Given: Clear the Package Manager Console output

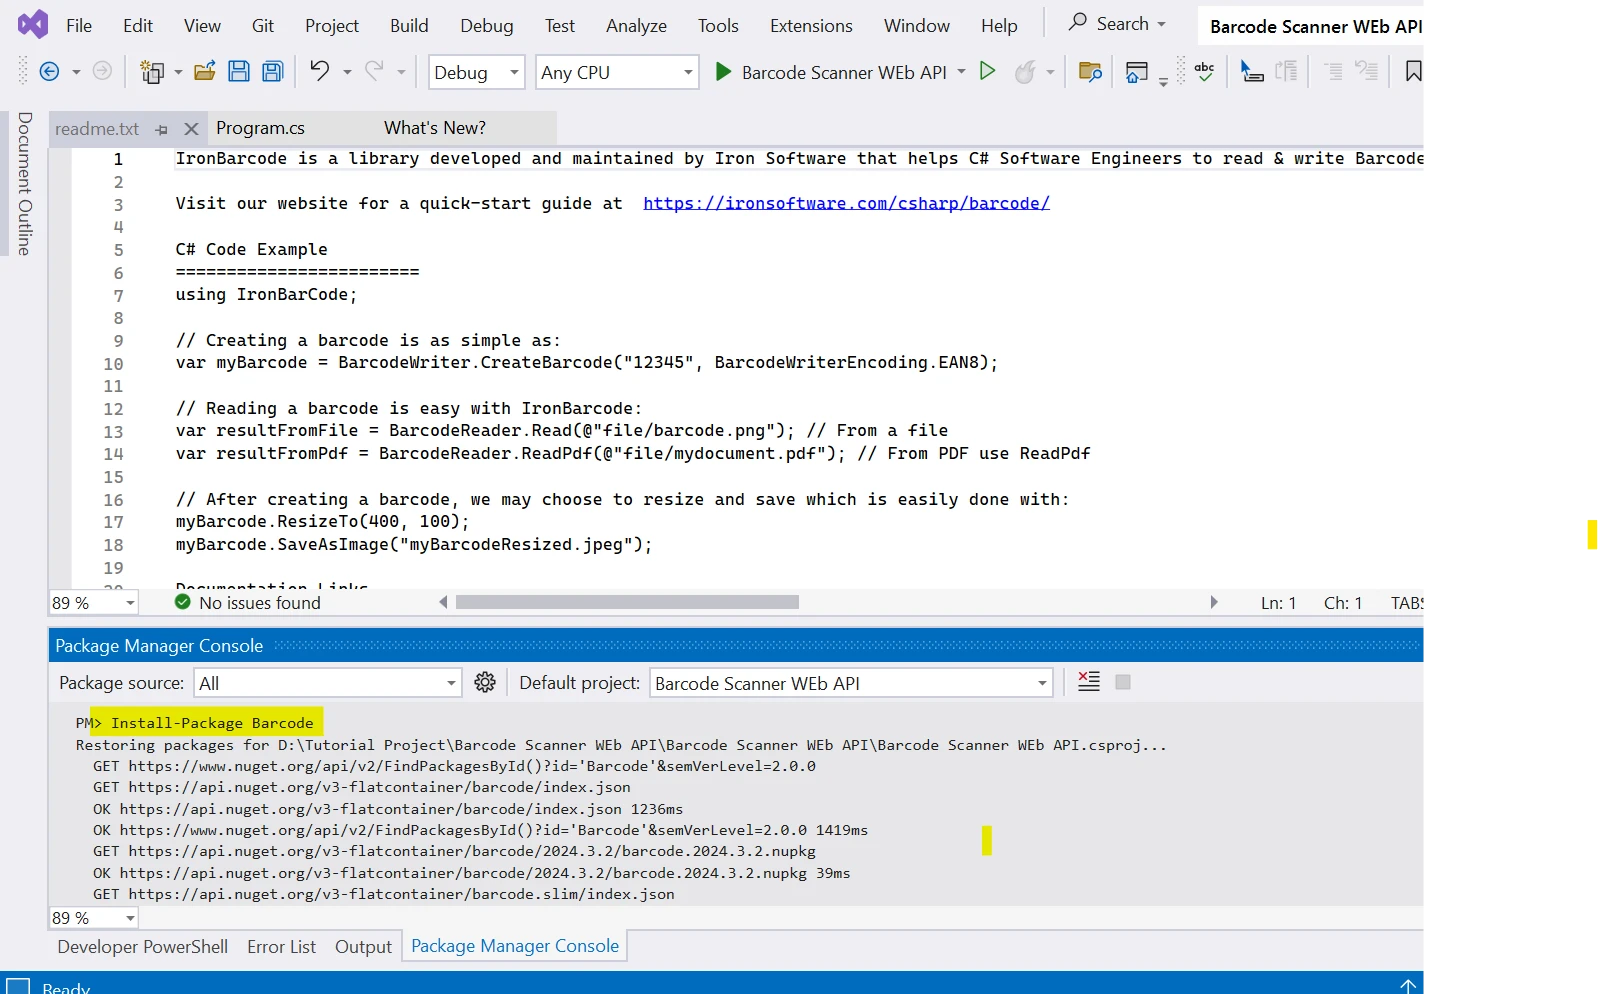Looking at the screenshot, I should [x=1089, y=682].
